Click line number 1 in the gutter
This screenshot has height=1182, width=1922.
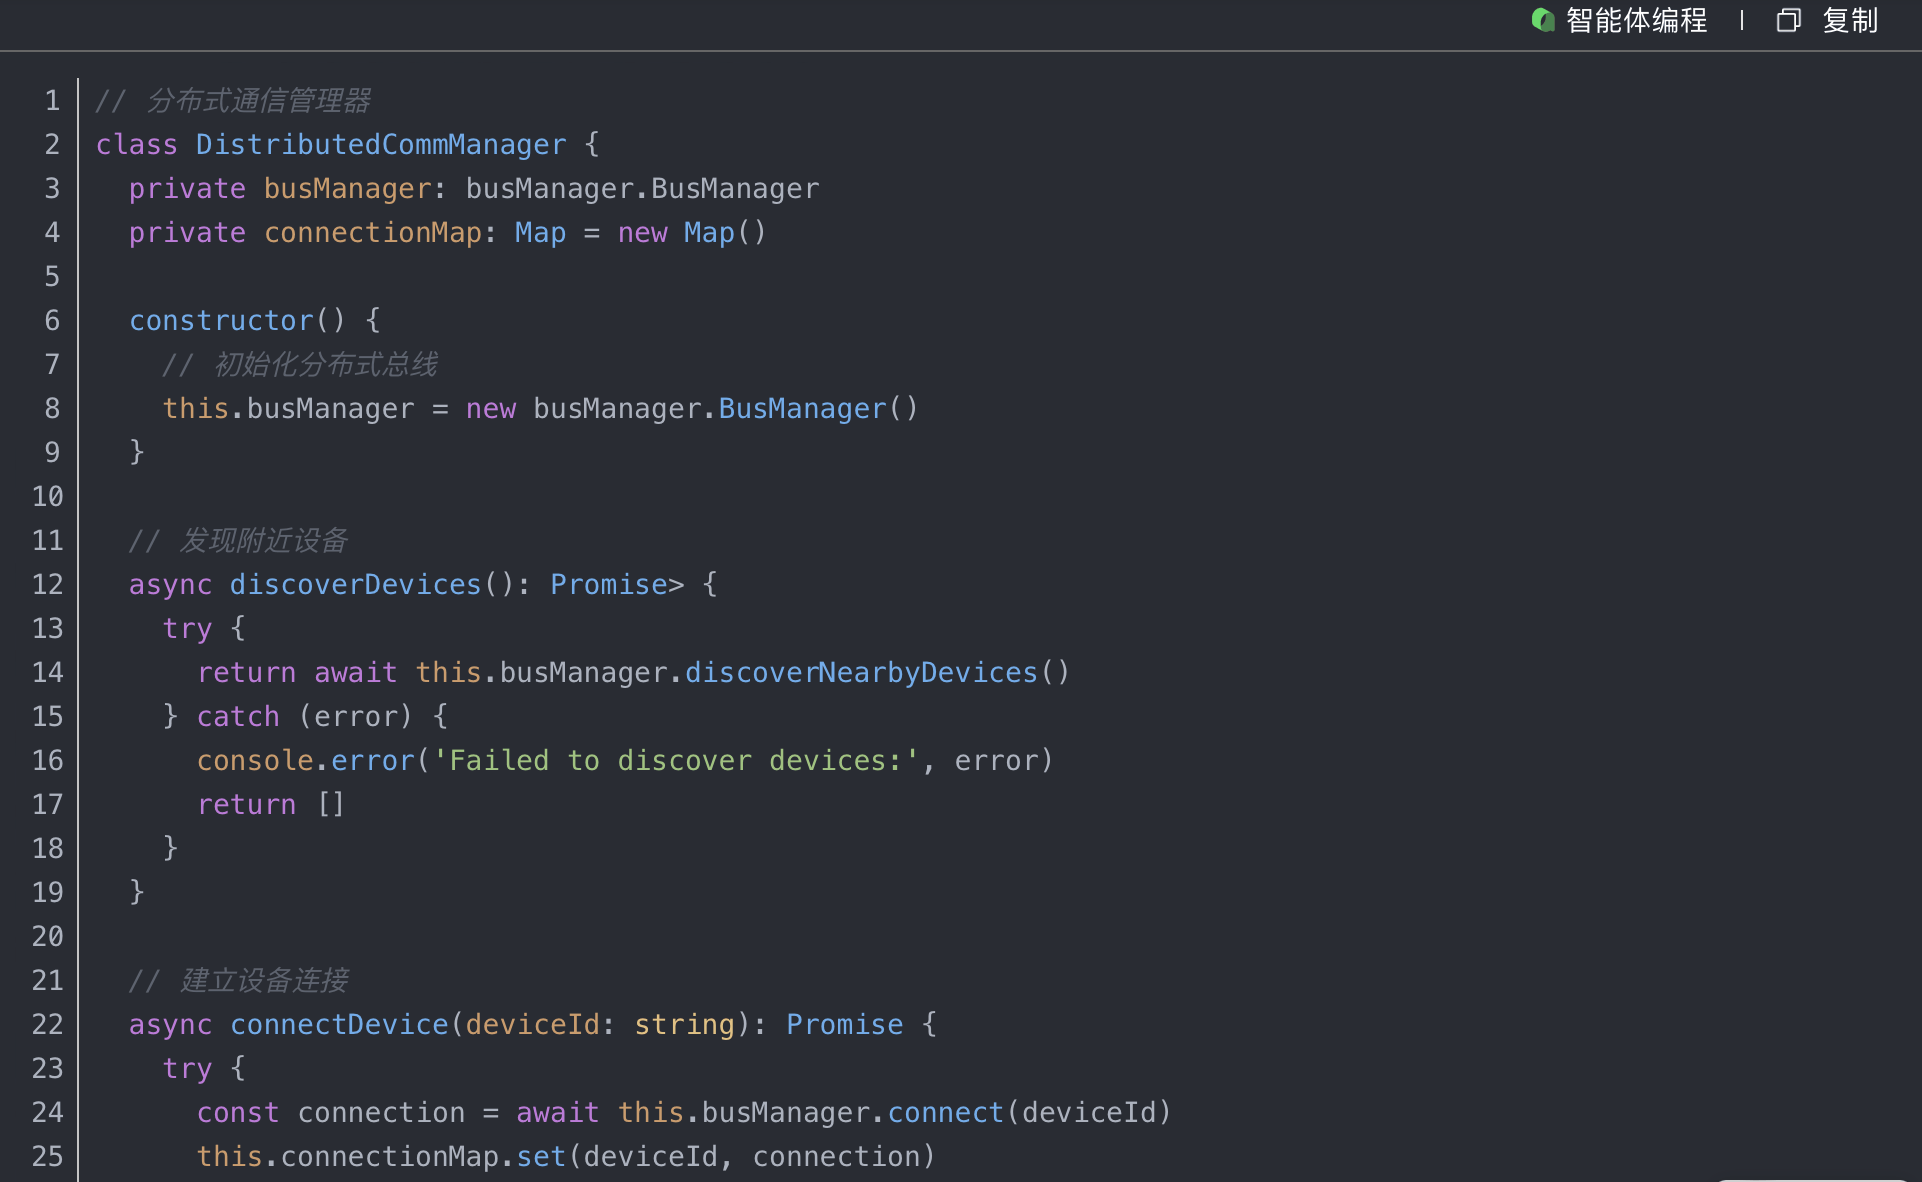click(52, 101)
